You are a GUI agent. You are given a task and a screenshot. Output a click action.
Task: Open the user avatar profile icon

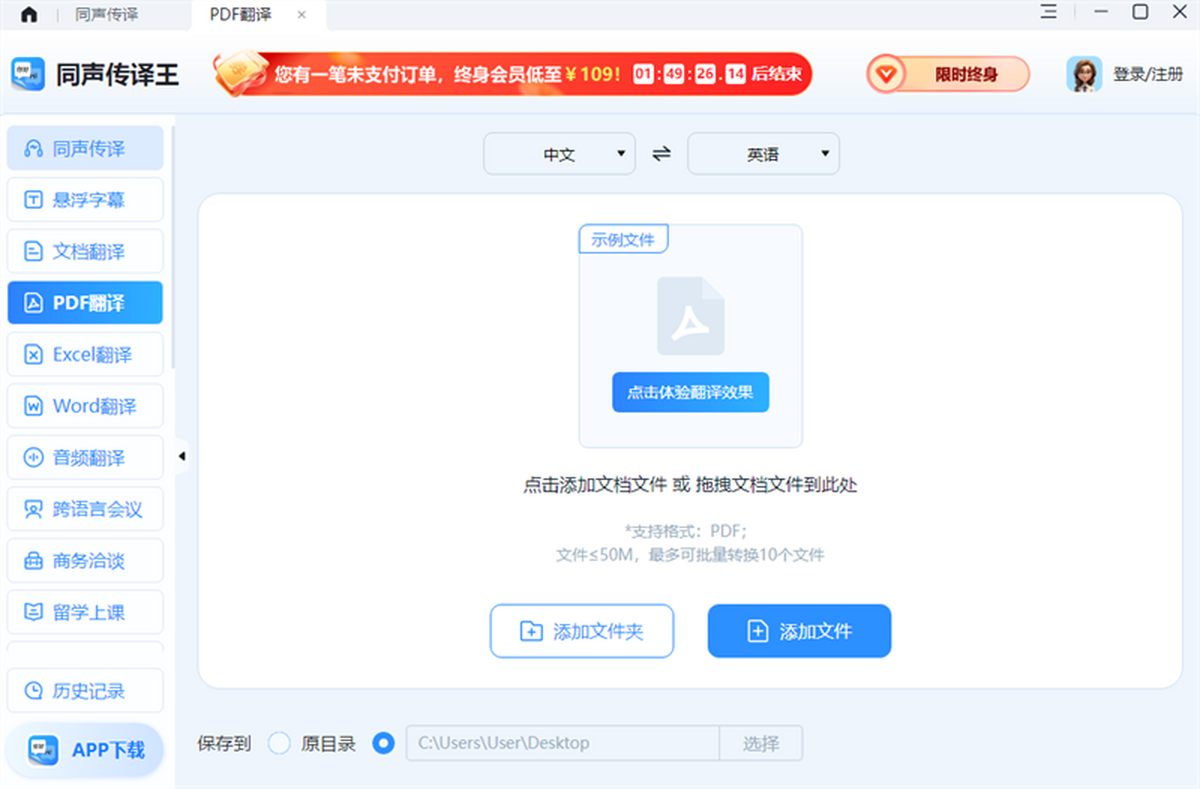[1084, 74]
